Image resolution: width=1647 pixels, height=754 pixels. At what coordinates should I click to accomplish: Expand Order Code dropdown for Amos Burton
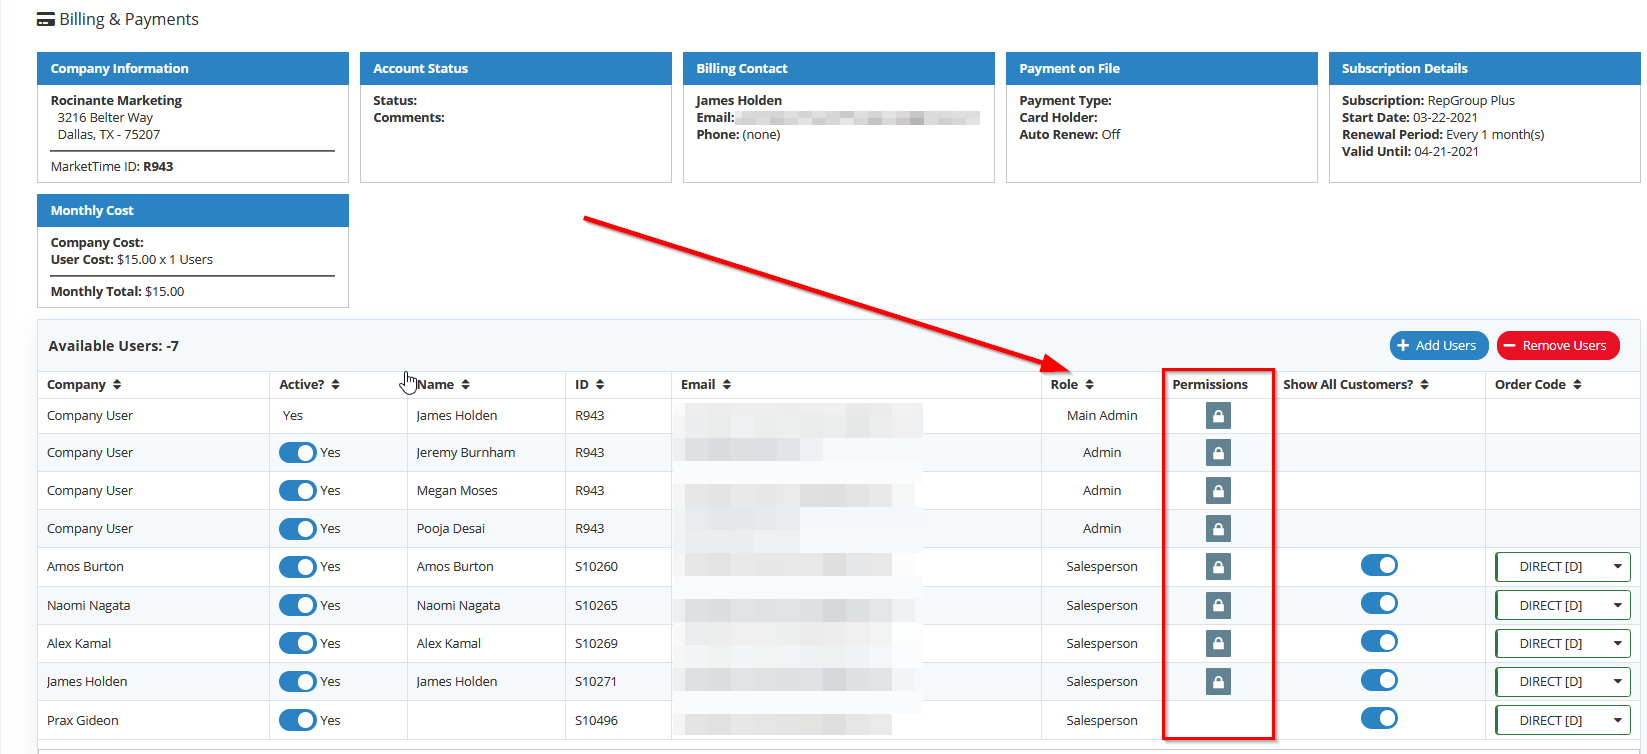tap(1562, 567)
